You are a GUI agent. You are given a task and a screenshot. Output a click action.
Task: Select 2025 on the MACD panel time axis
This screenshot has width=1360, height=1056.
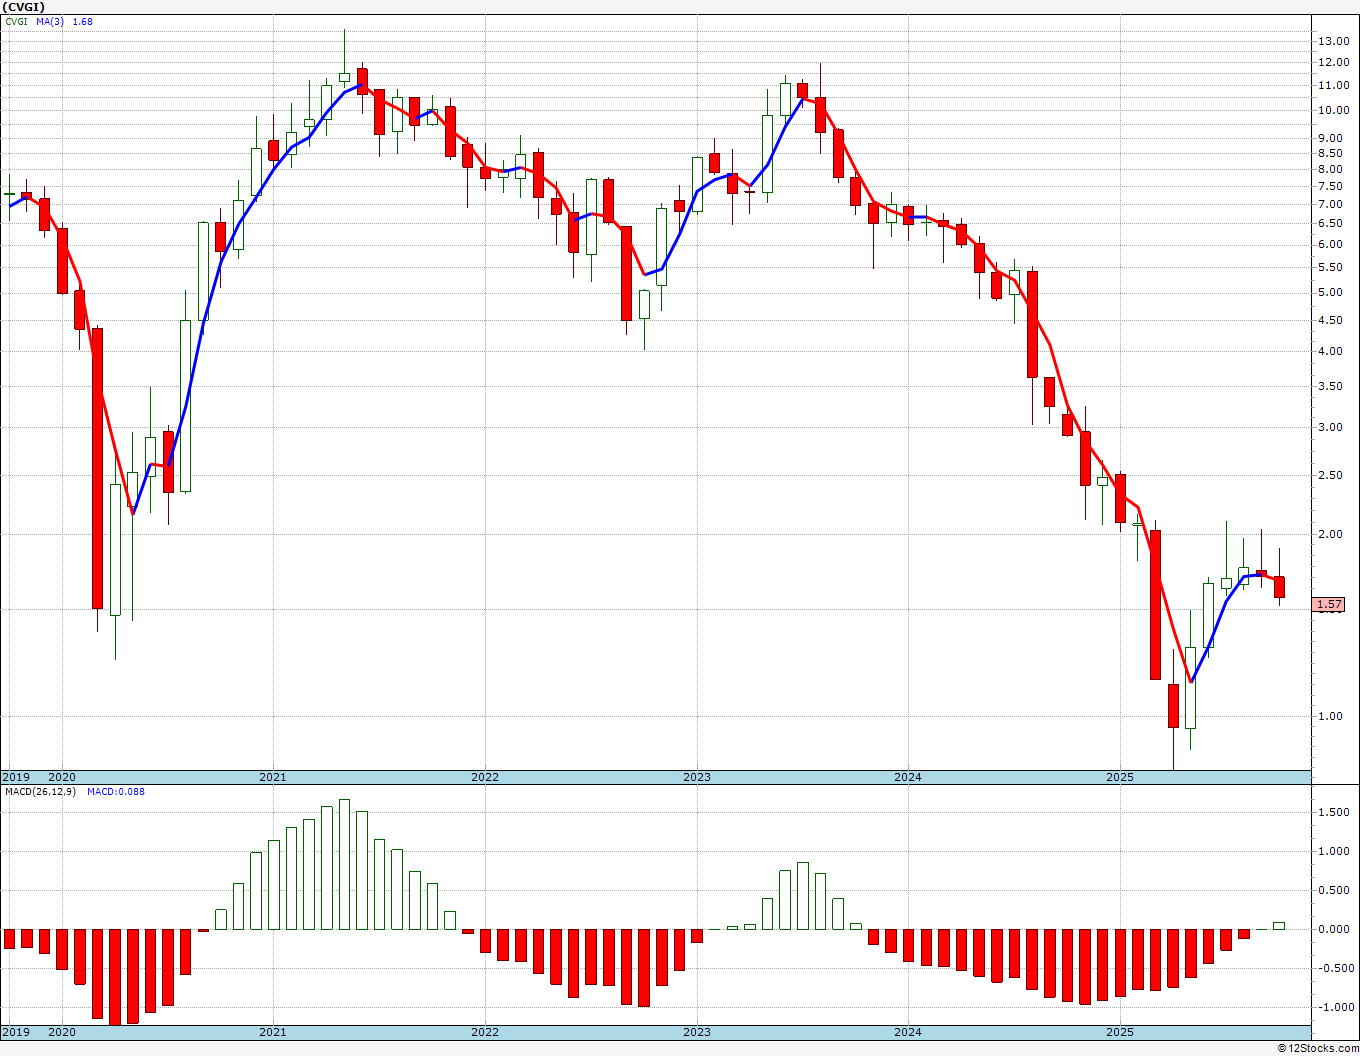tap(1120, 1032)
